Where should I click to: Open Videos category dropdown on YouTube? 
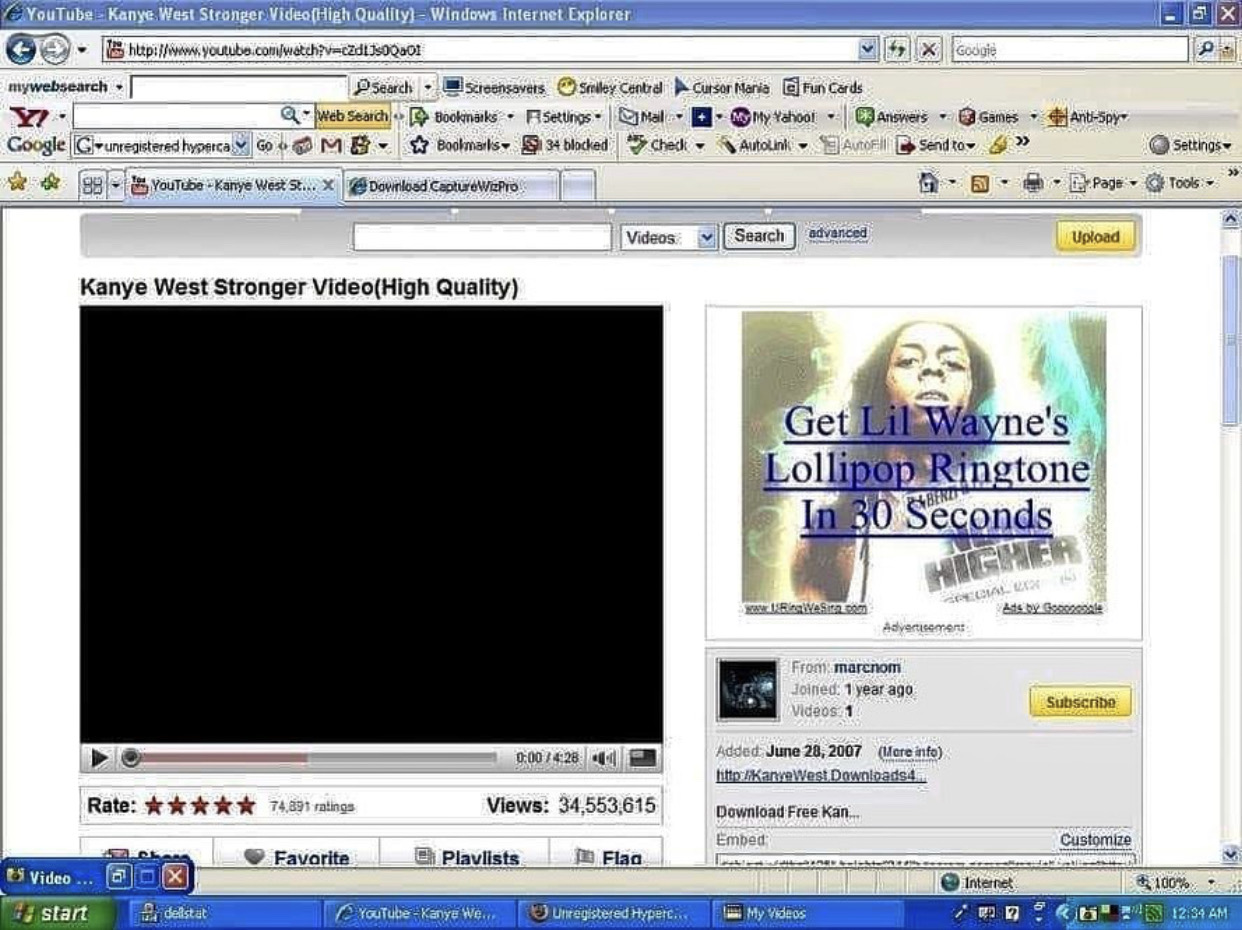point(670,237)
